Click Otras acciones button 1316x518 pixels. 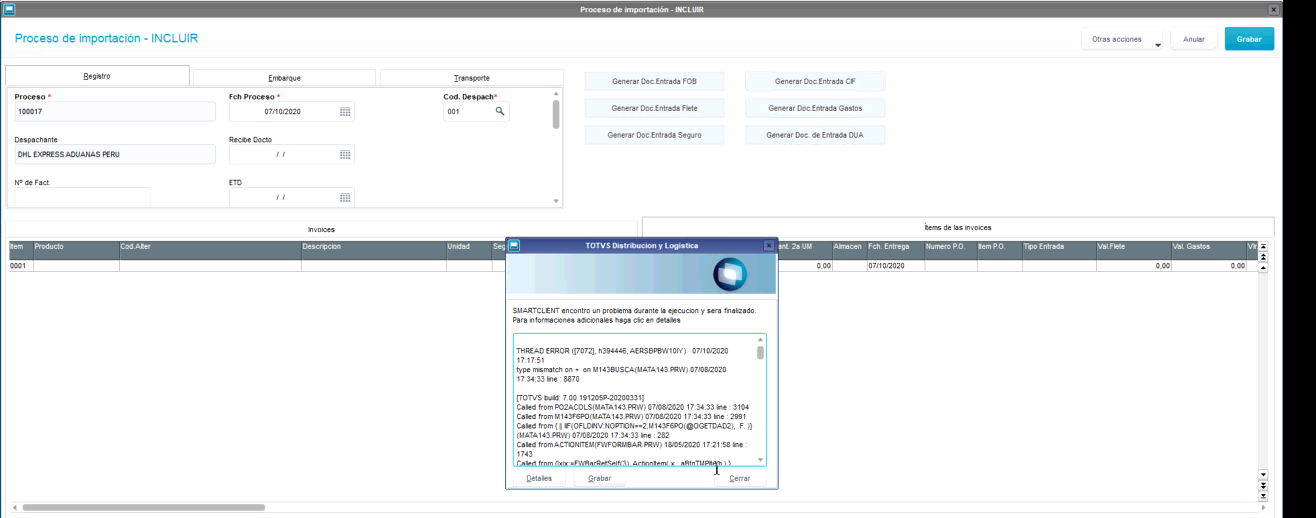point(1122,39)
